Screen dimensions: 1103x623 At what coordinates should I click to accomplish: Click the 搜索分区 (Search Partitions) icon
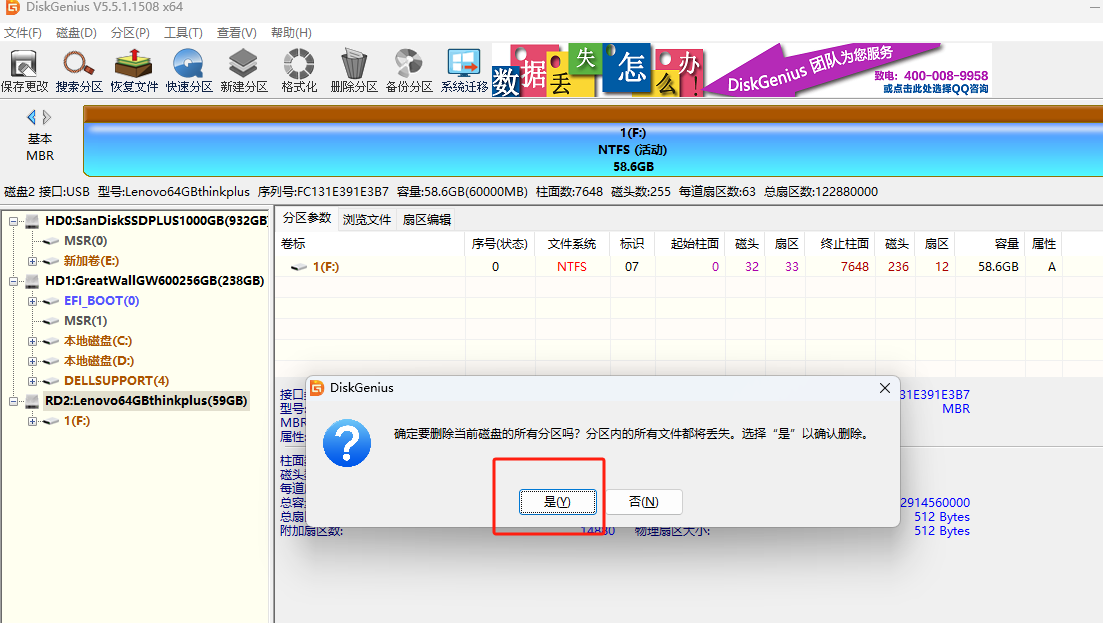(x=79, y=70)
